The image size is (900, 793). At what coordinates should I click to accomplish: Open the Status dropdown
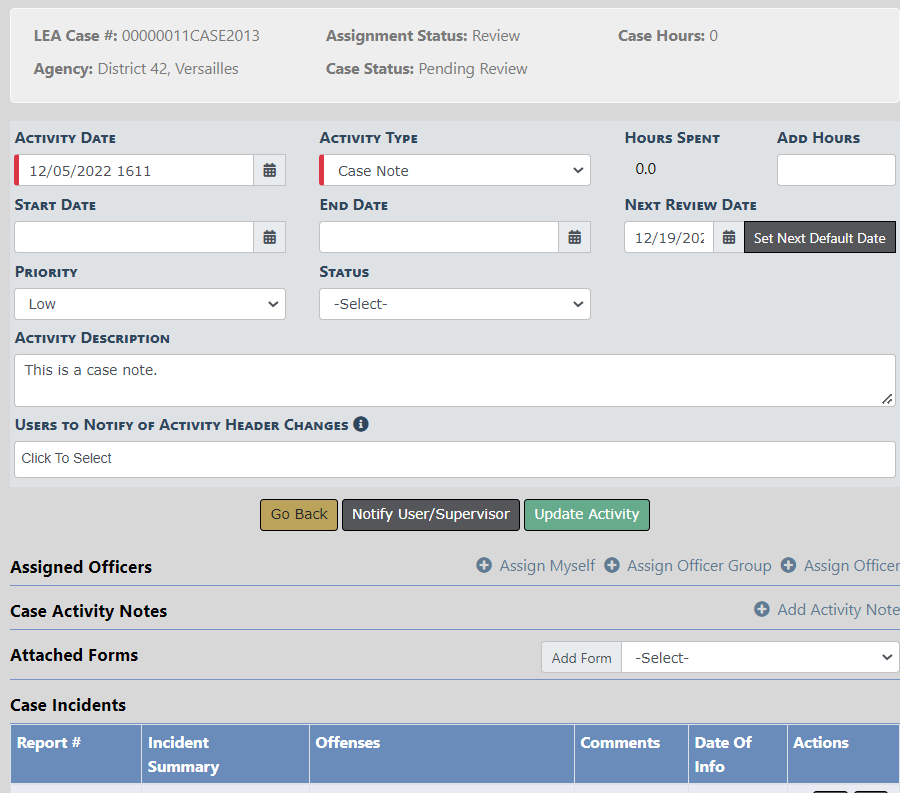455,304
